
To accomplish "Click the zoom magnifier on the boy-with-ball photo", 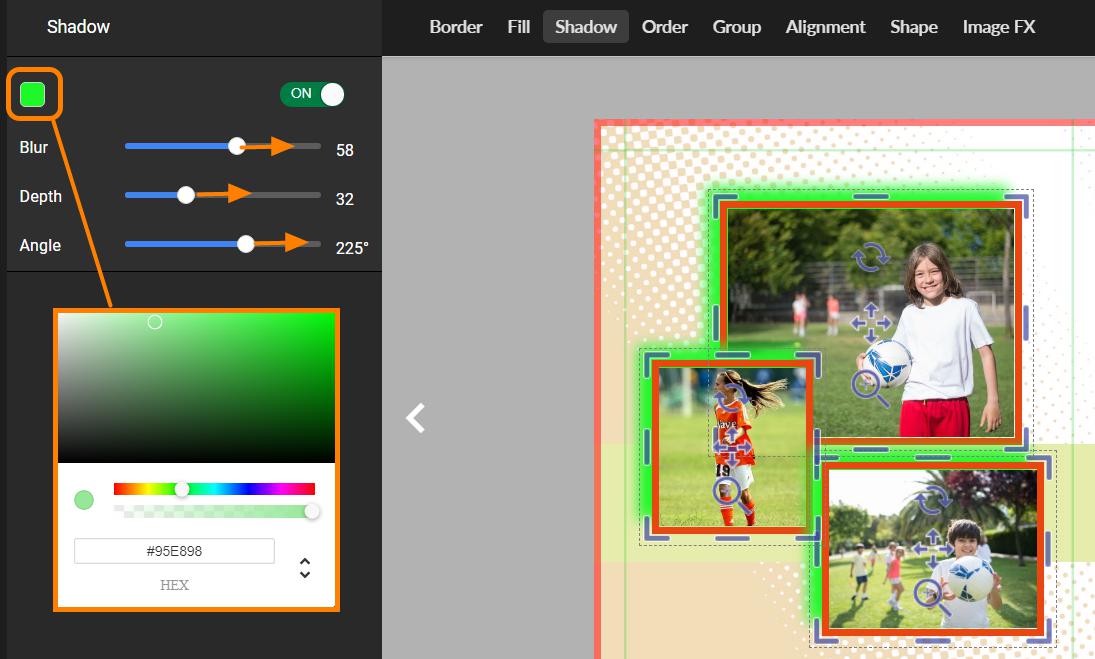I will point(932,598).
